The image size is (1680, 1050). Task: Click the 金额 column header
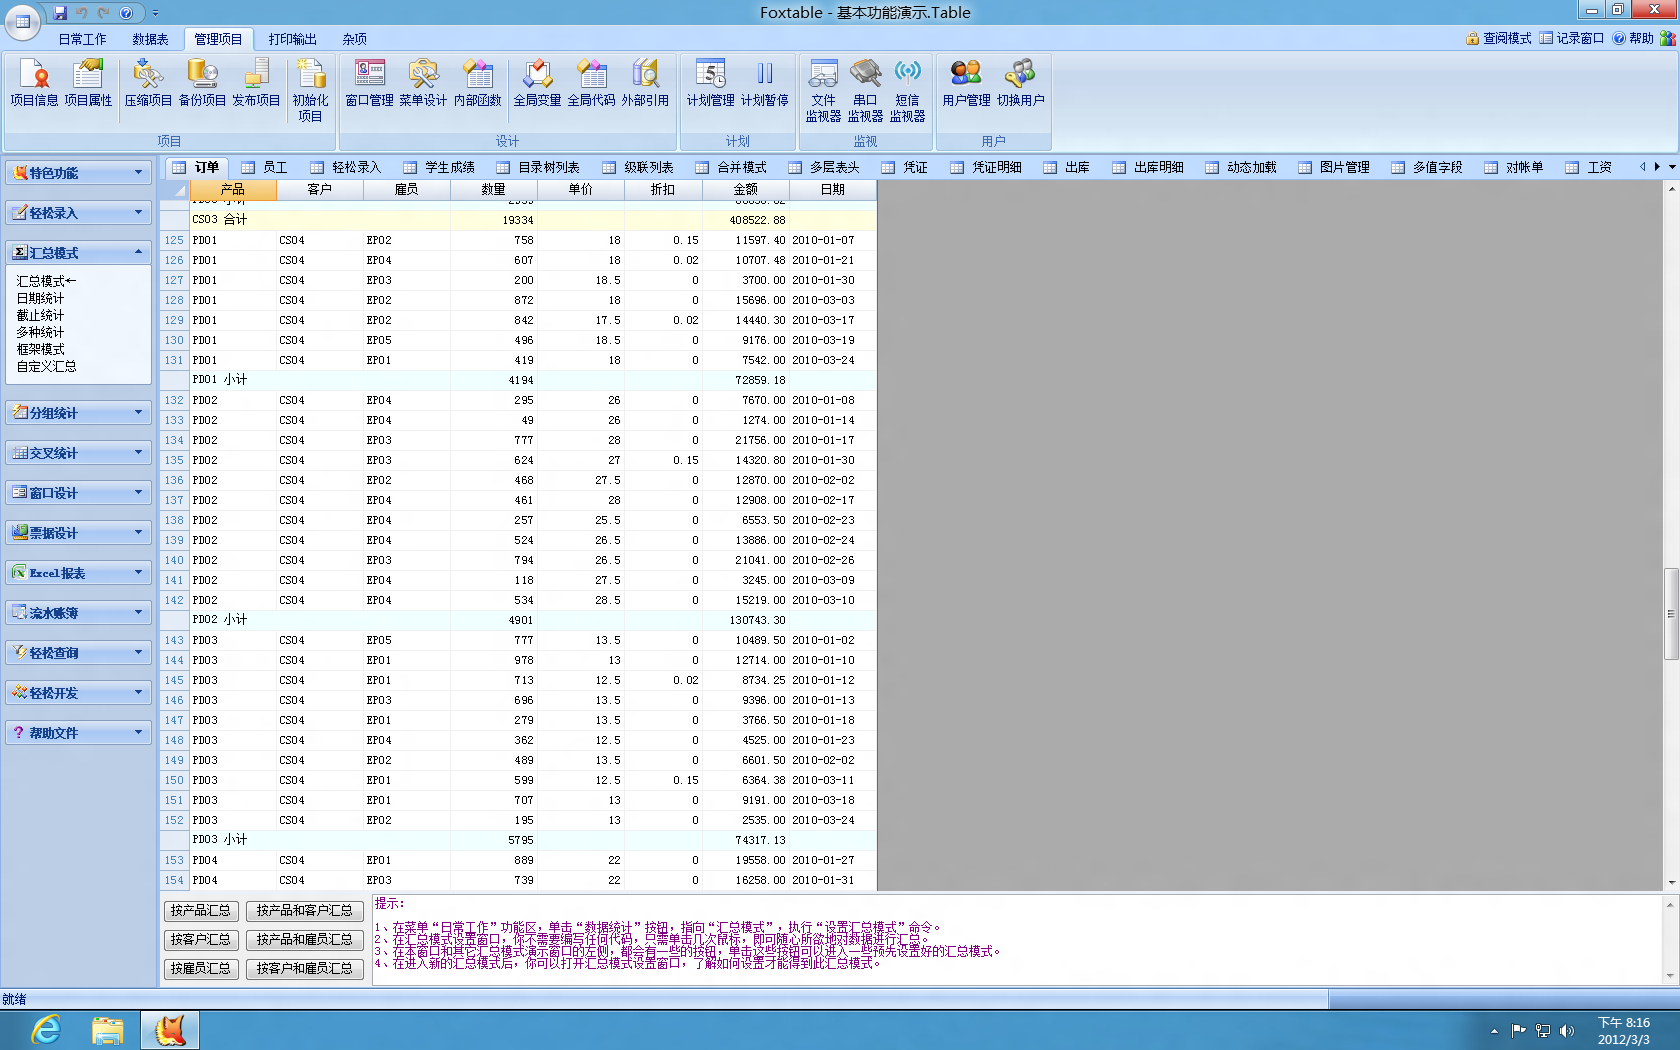pos(746,189)
